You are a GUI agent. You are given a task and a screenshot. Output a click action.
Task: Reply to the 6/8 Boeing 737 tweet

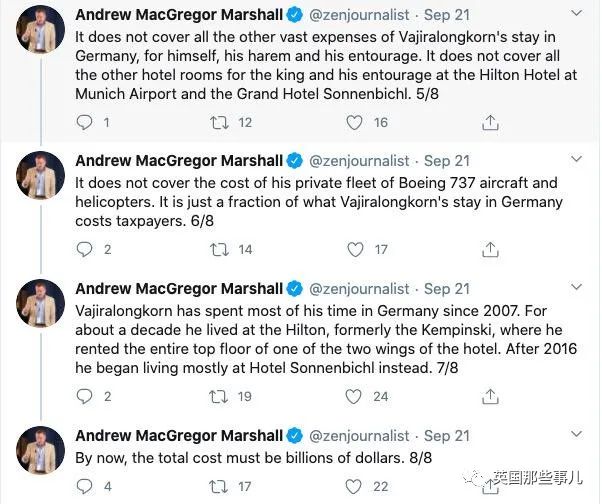tap(85, 249)
